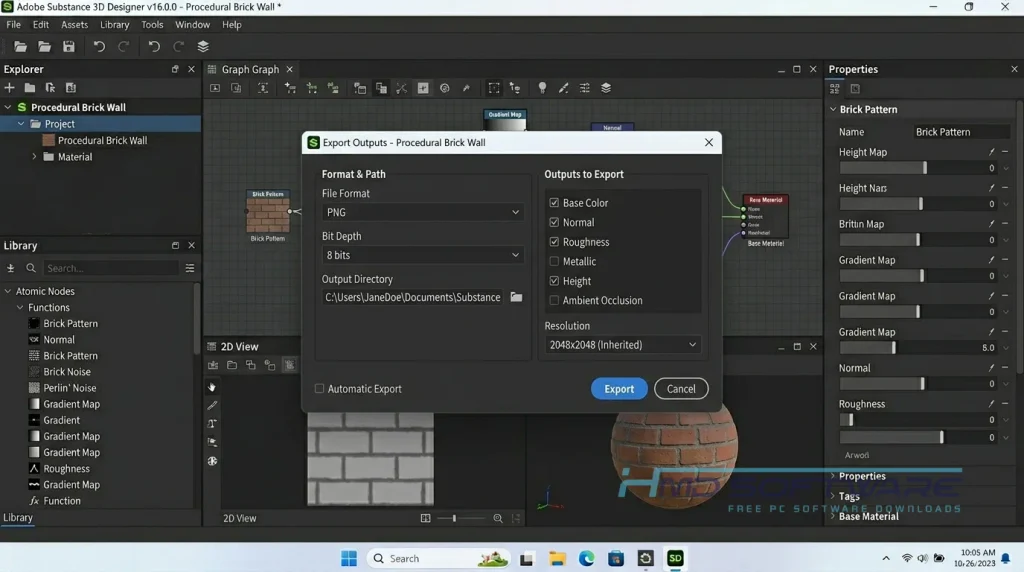Click Substance Designer icon in taskbar
The image size is (1024, 572).
click(x=675, y=558)
